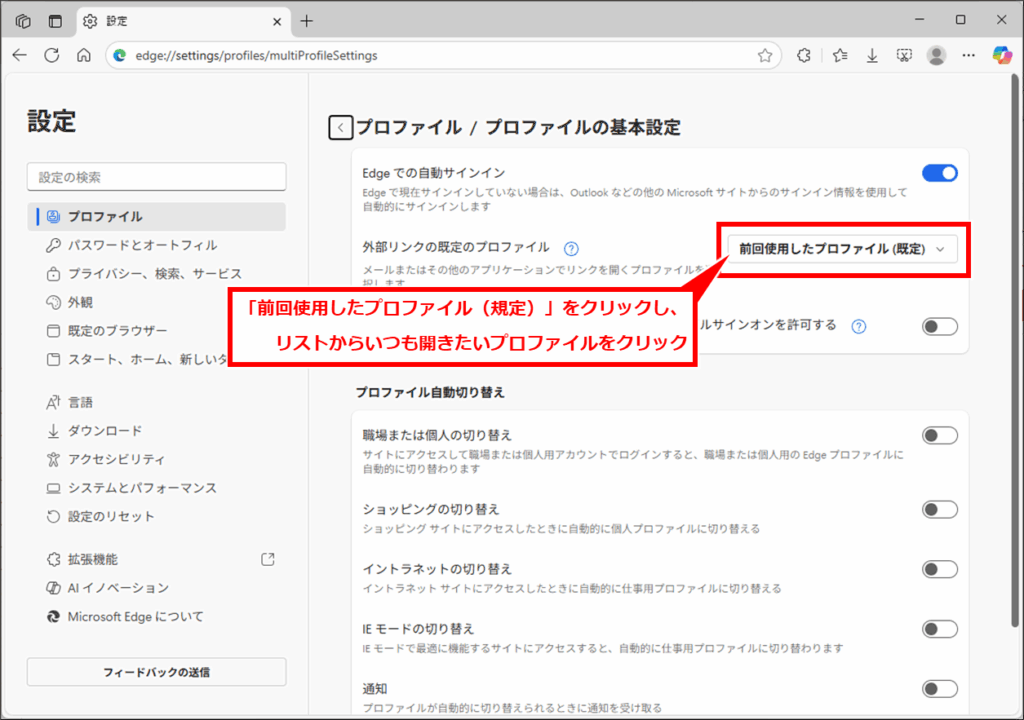Turn on the ショッピングの切り替え toggle
This screenshot has height=720, width=1024.
(x=938, y=509)
